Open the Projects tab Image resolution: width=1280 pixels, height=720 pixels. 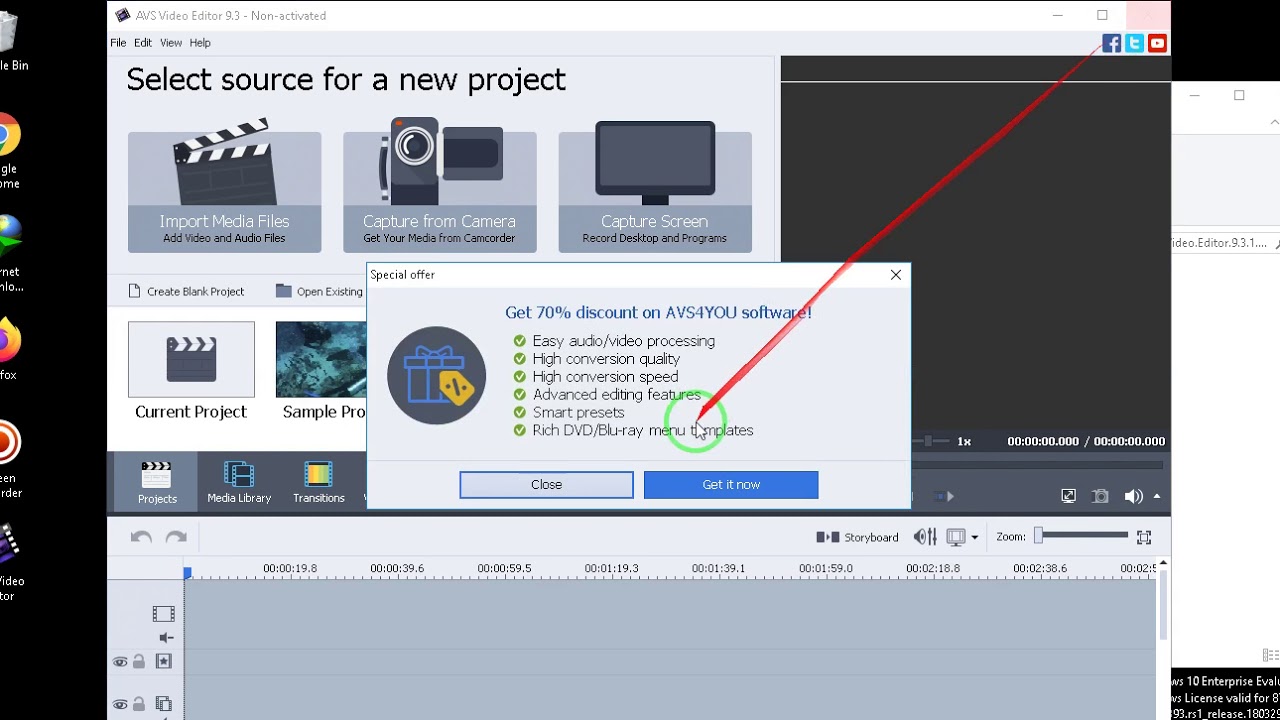157,482
